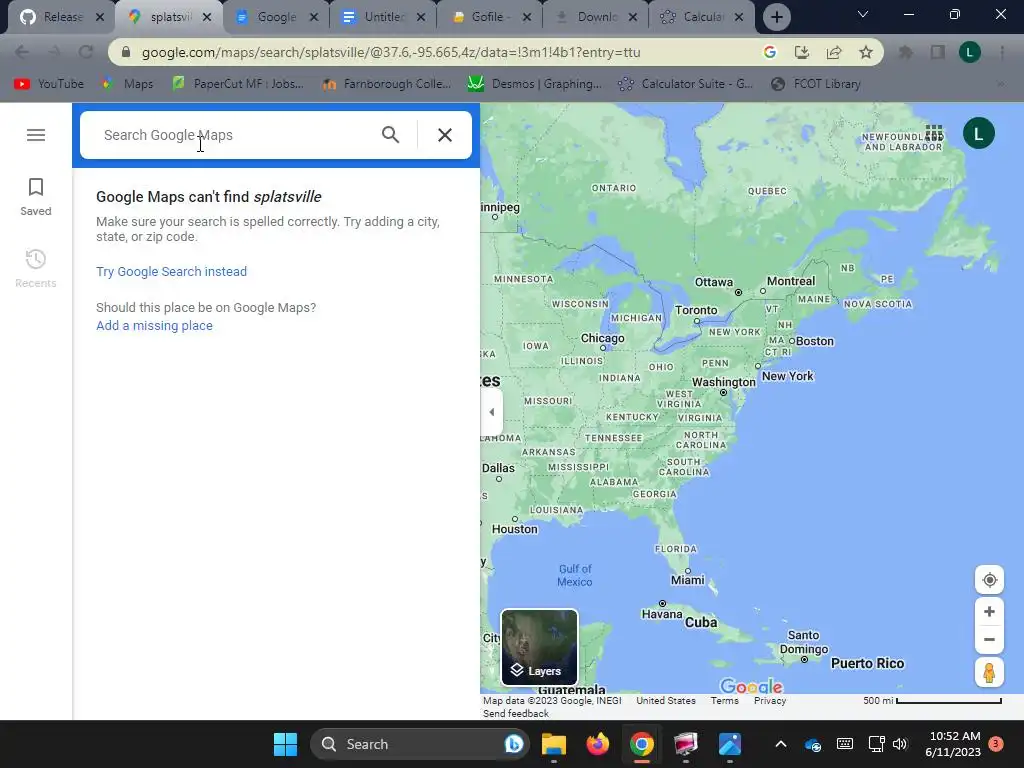This screenshot has height=768, width=1024.
Task: Click Add a missing place link
Action: click(x=154, y=326)
